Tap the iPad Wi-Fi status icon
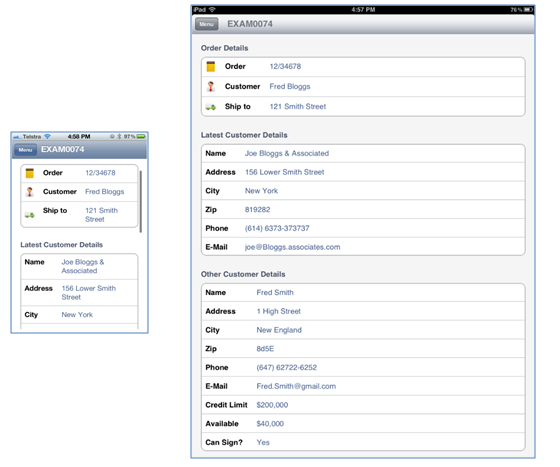The image size is (560, 467). (212, 10)
